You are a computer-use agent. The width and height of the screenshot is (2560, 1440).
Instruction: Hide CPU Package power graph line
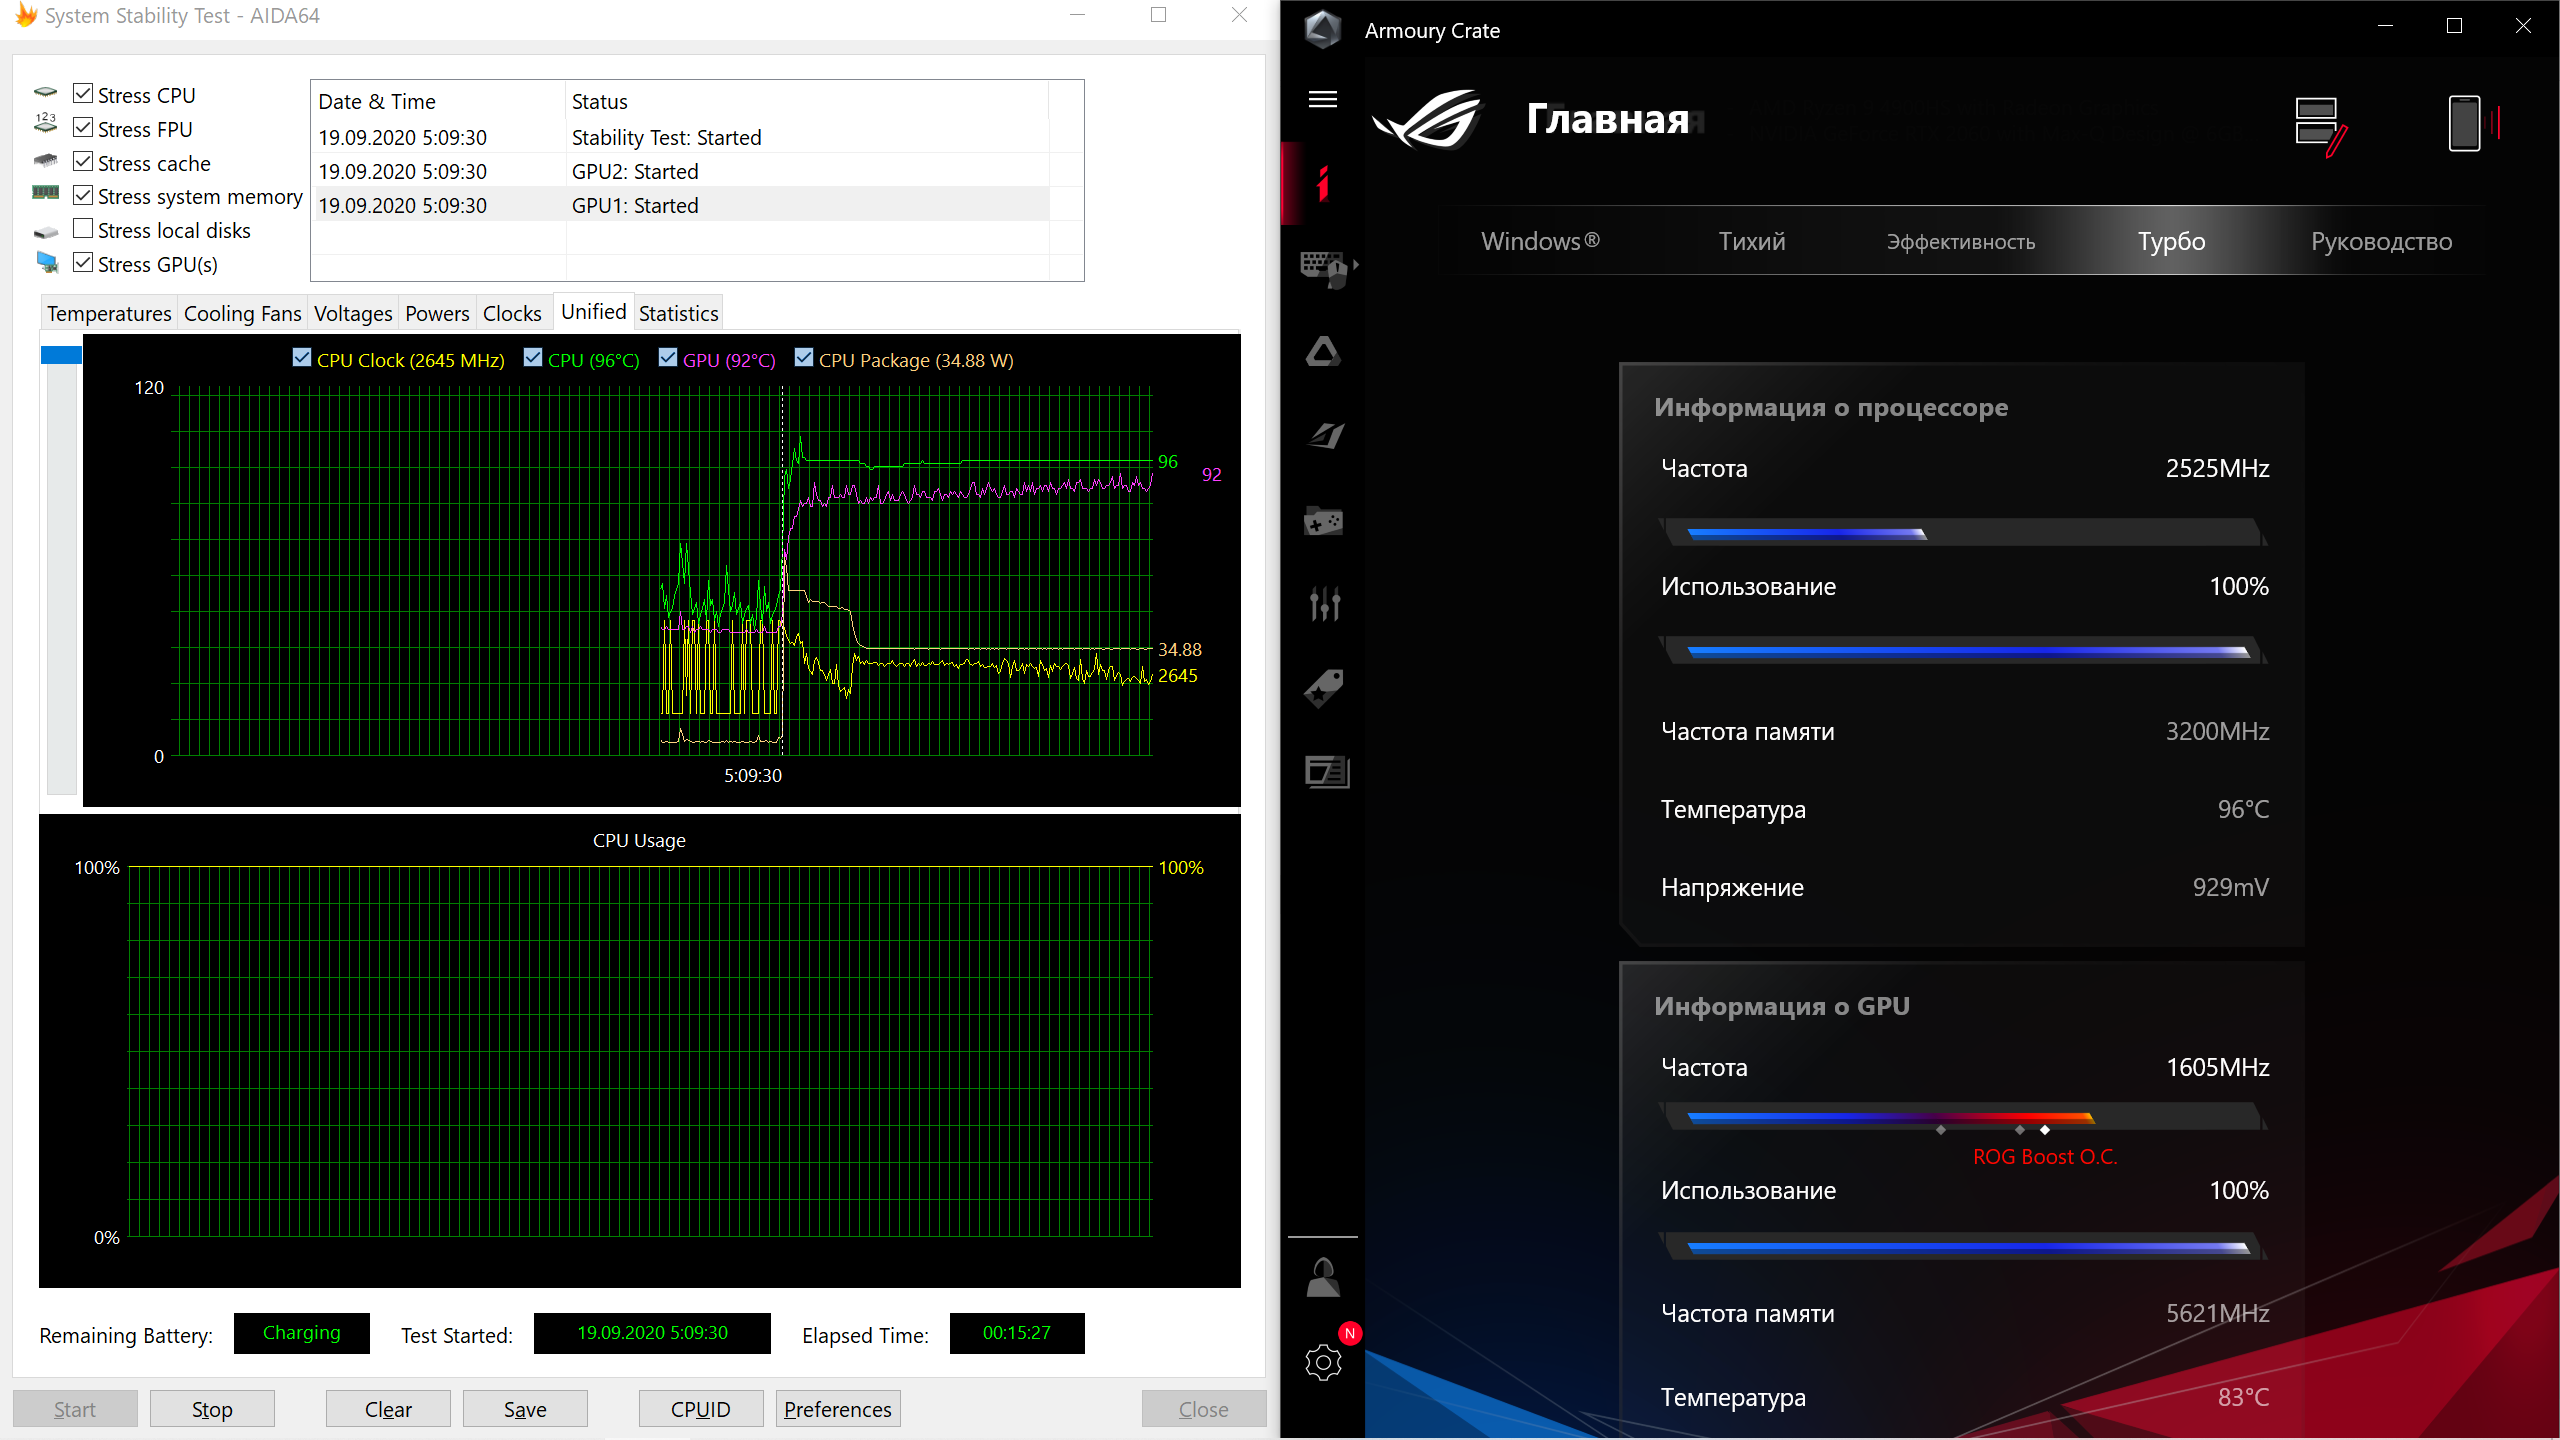pyautogui.click(x=804, y=358)
